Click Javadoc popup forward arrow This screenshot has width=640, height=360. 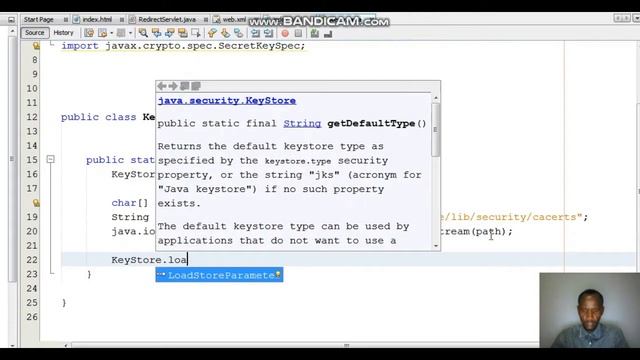(173, 86)
